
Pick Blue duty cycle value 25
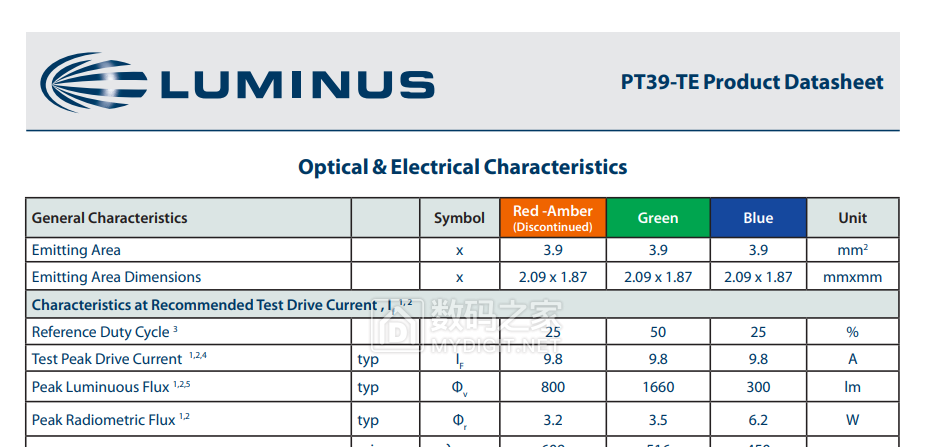click(x=758, y=332)
